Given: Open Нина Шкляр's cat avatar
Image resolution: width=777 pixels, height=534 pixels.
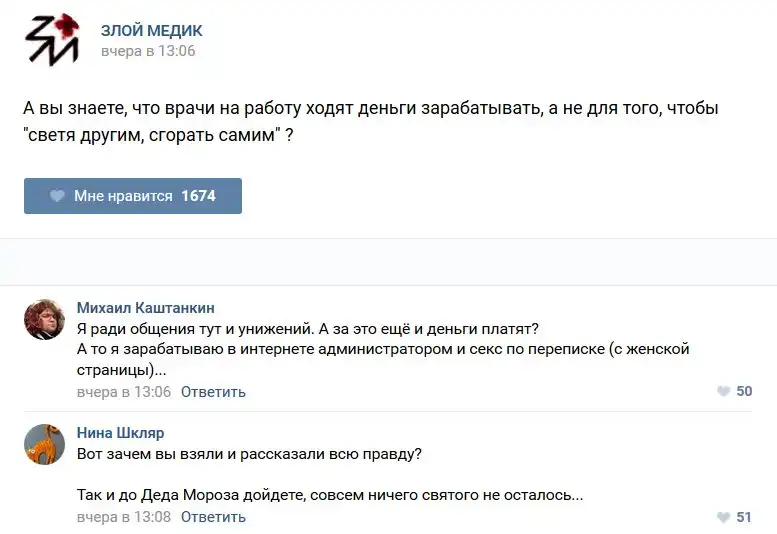Looking at the screenshot, I should click(44, 444).
